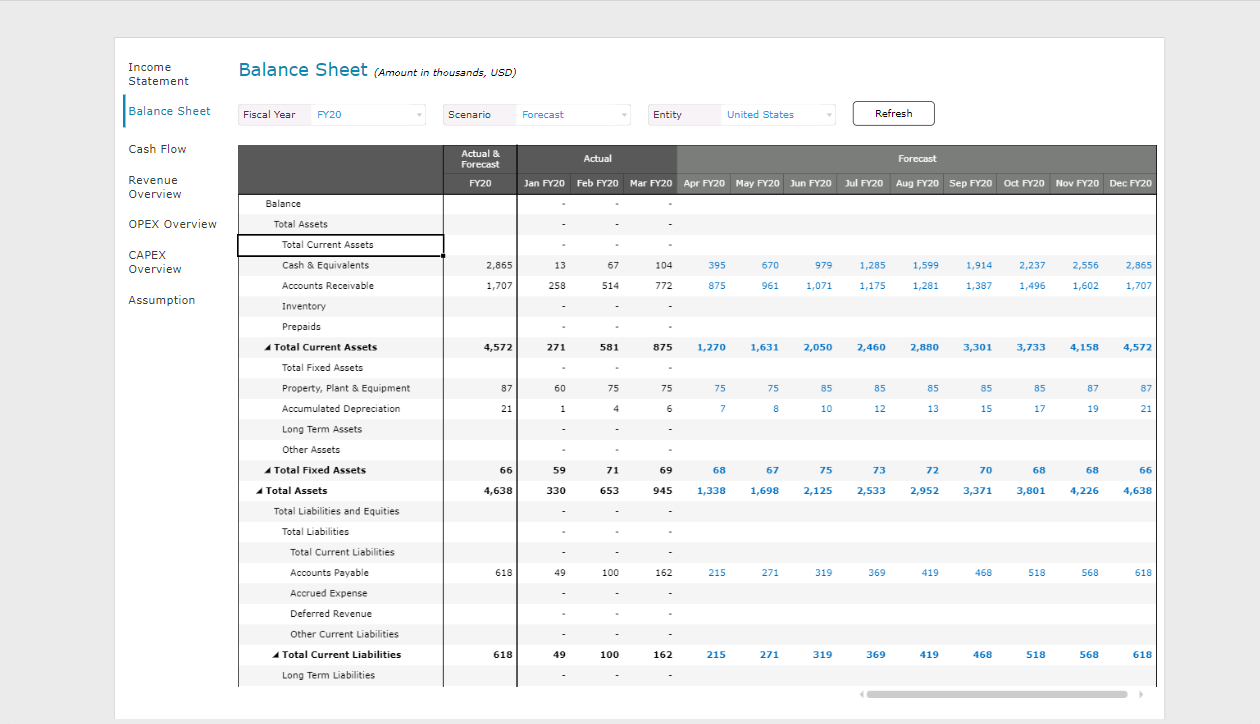Click the Jan FY20 column header
This screenshot has height=724, width=1260.
[x=545, y=183]
